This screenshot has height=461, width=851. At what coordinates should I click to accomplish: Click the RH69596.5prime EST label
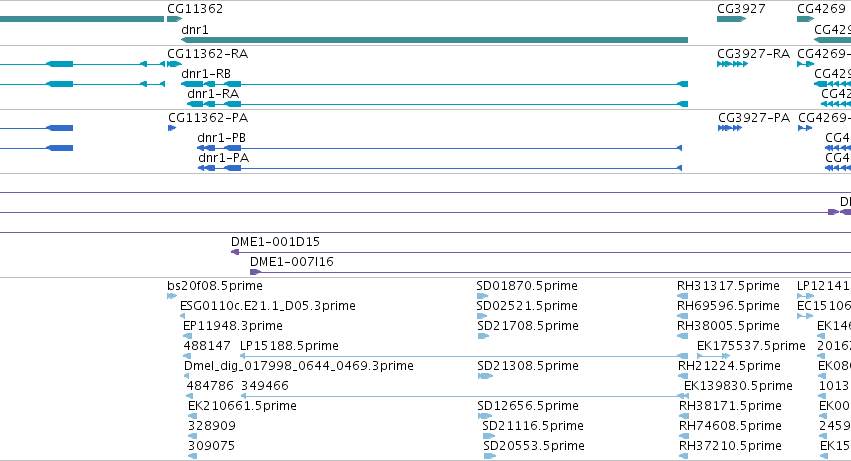coord(728,306)
